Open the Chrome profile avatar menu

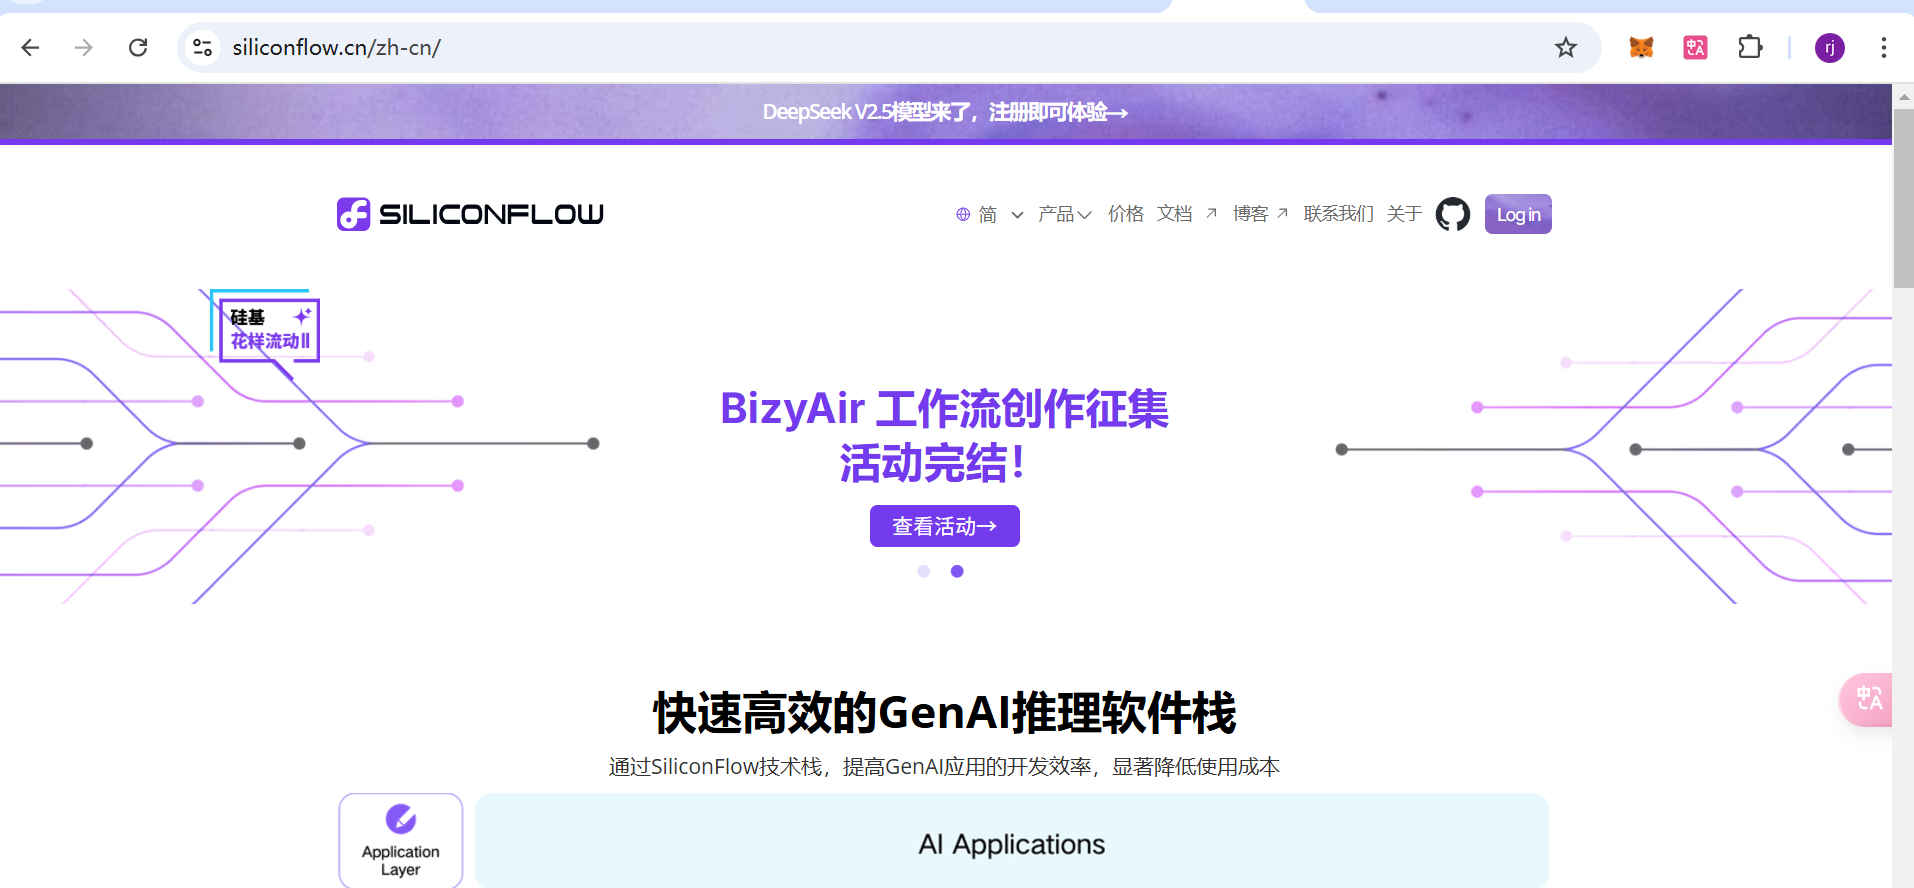point(1830,47)
